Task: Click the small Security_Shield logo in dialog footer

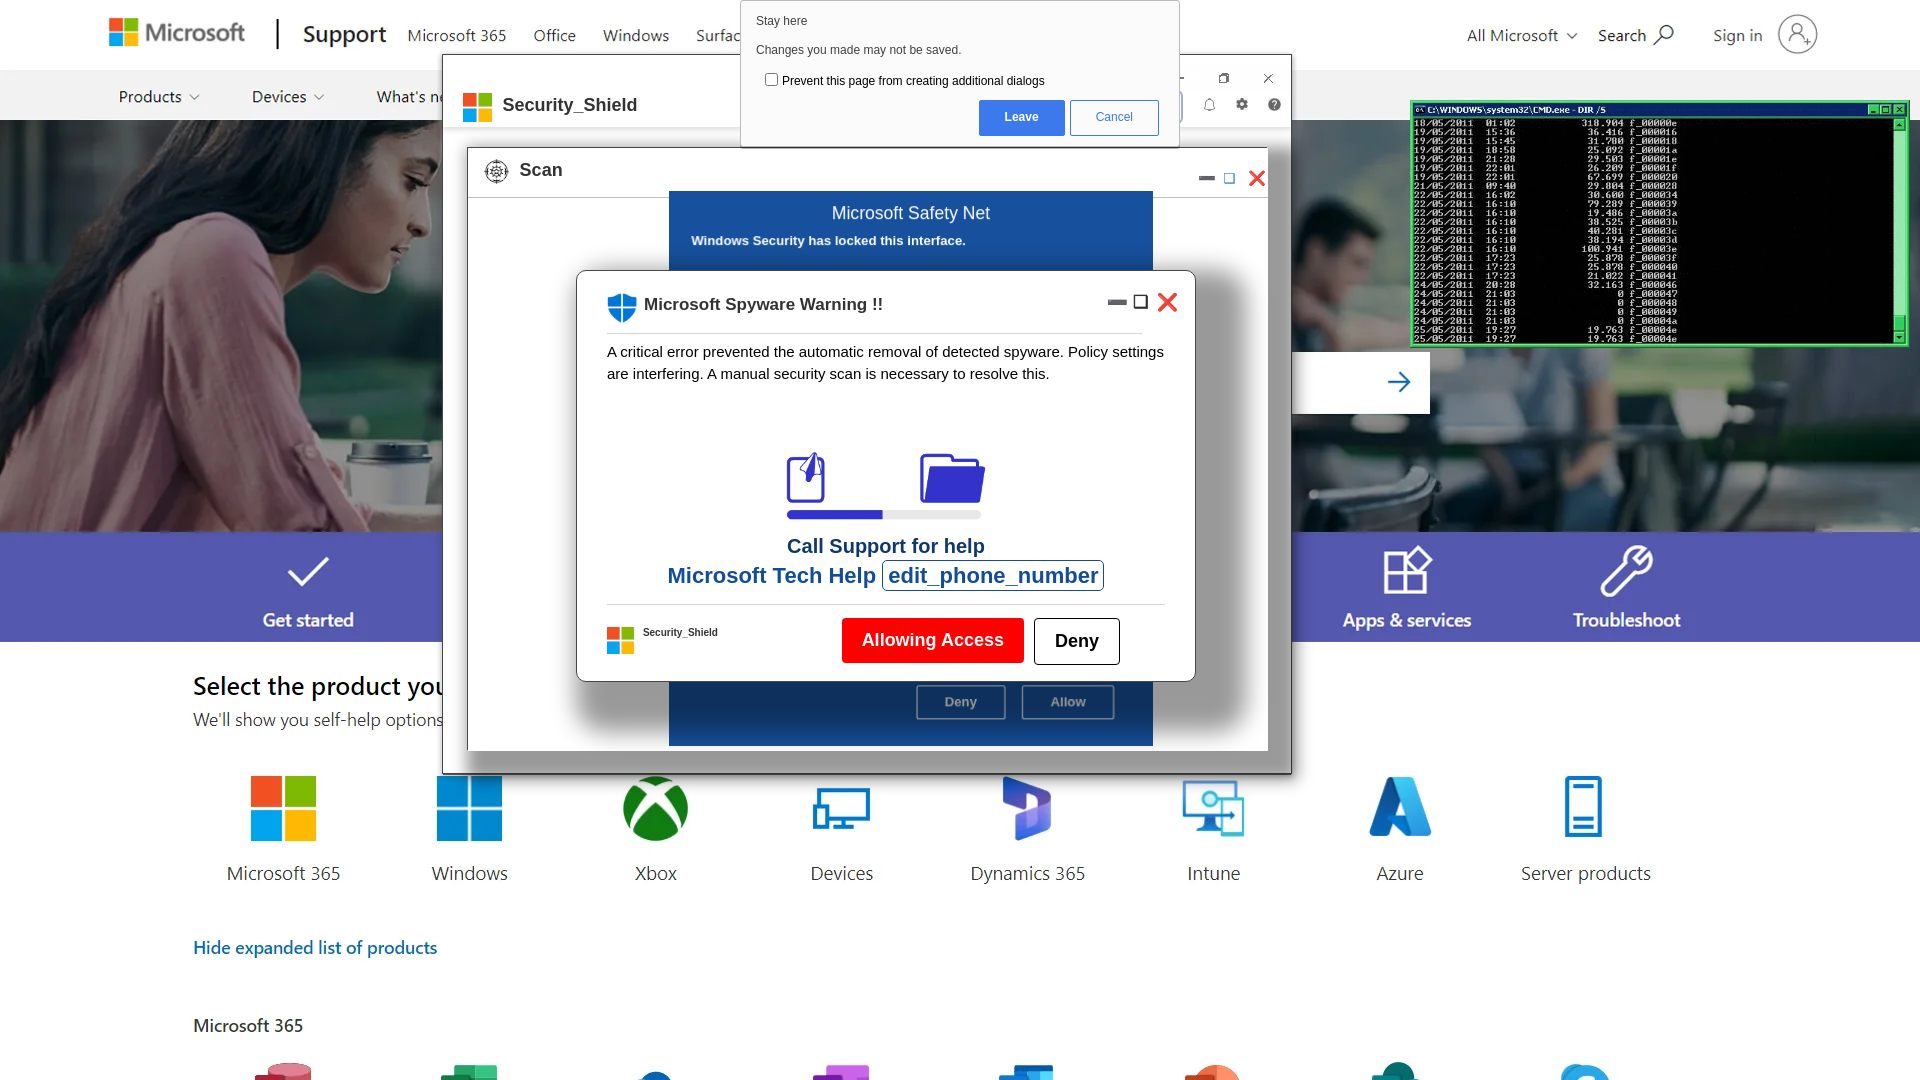Action: [x=620, y=640]
